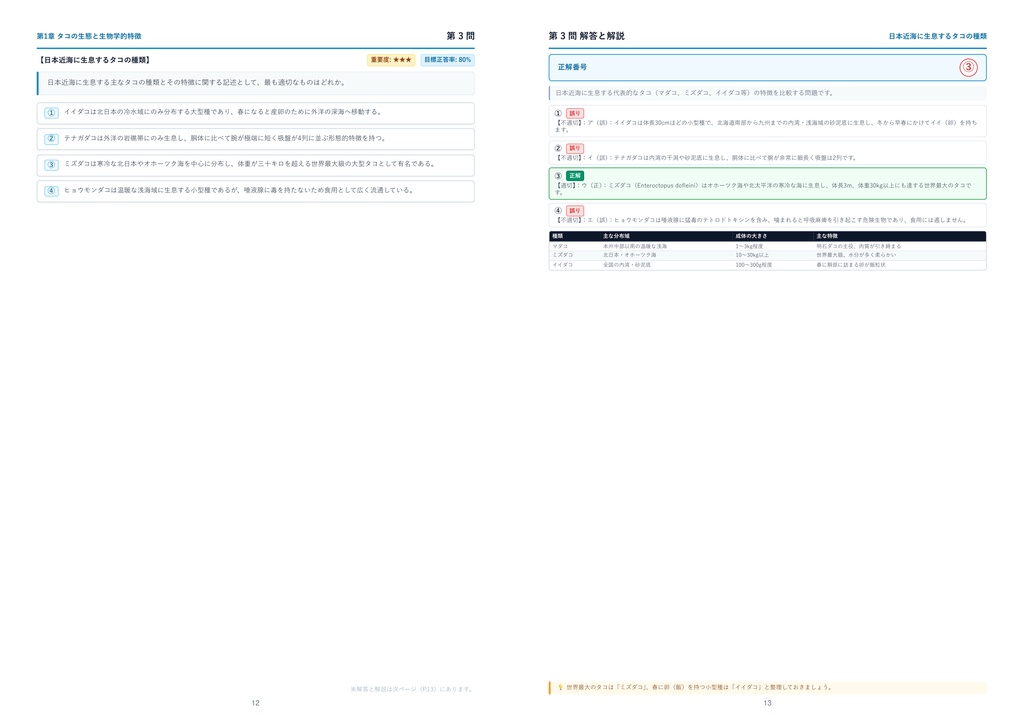
Task: Click the 目標正答率: 80% badge
Action: tap(447, 60)
